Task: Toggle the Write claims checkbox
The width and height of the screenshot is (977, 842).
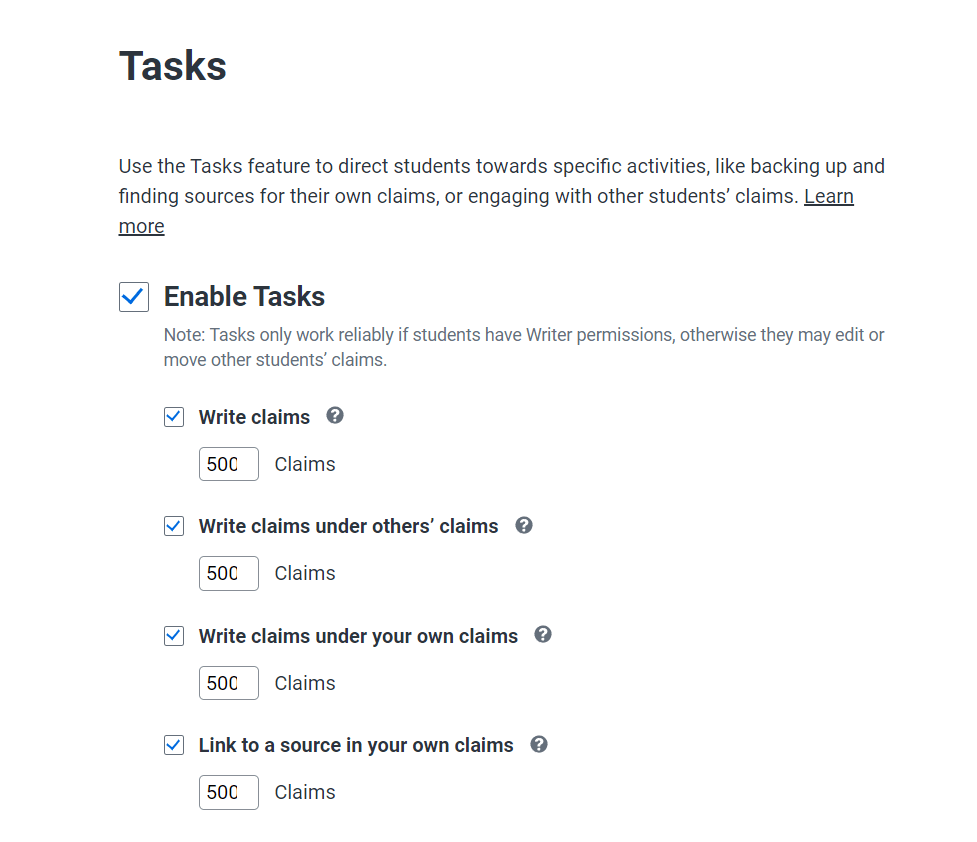Action: [174, 417]
